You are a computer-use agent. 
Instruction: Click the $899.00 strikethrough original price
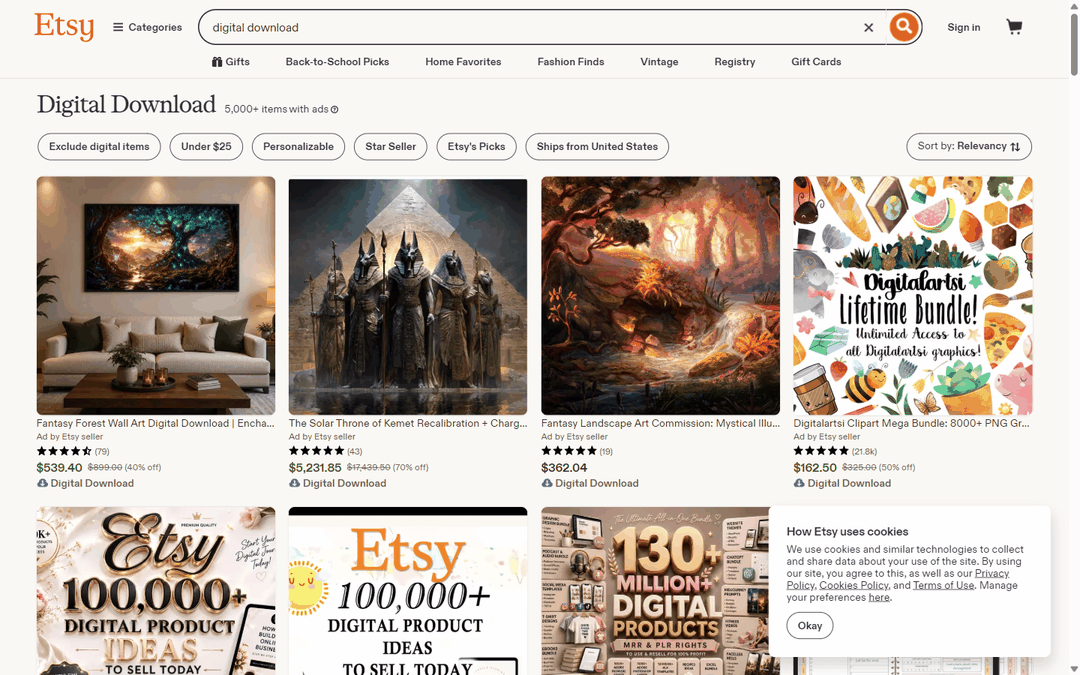point(105,468)
